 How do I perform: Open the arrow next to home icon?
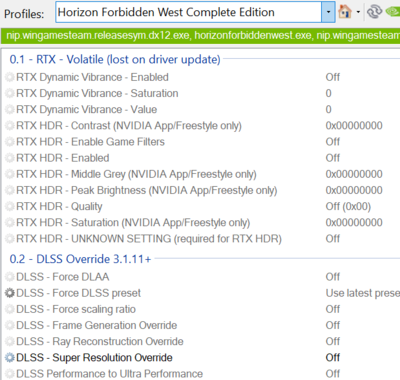(358, 12)
